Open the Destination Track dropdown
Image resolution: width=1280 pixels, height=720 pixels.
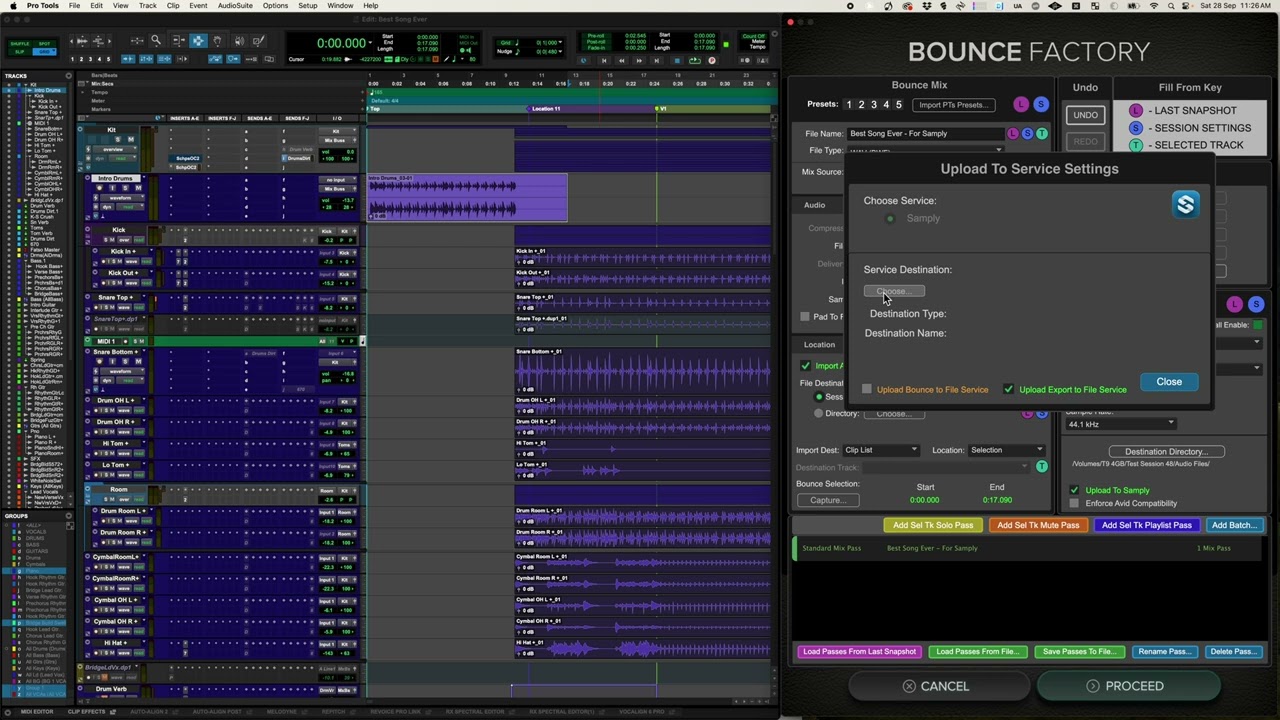pyautogui.click(x=945, y=467)
